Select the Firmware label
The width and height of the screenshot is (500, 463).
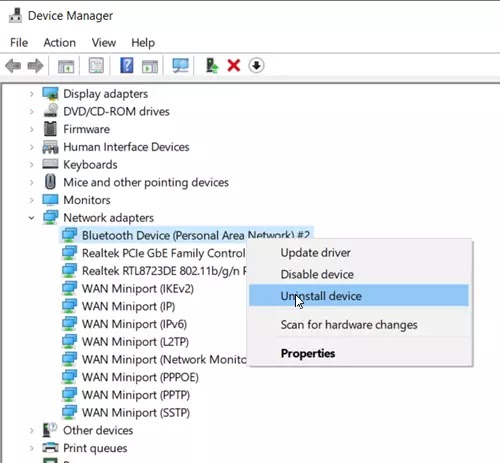(x=86, y=129)
